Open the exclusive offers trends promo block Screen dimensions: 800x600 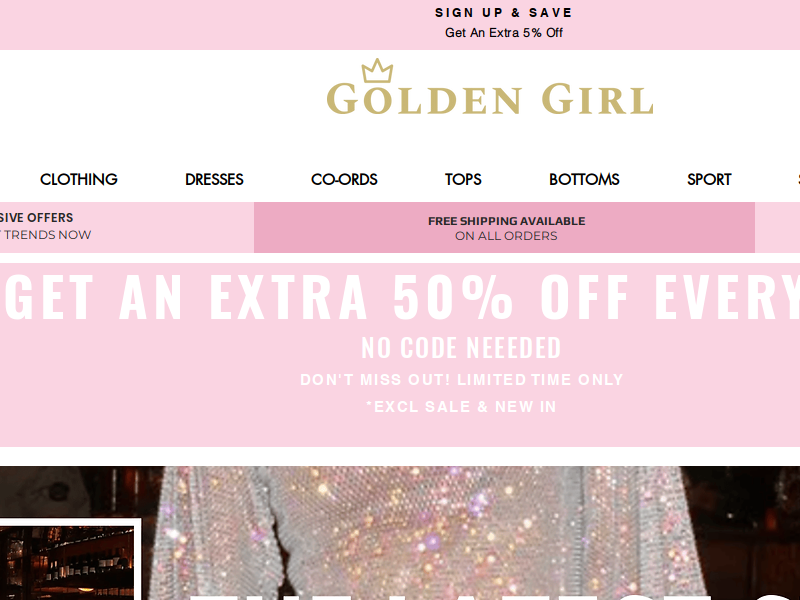pos(127,228)
